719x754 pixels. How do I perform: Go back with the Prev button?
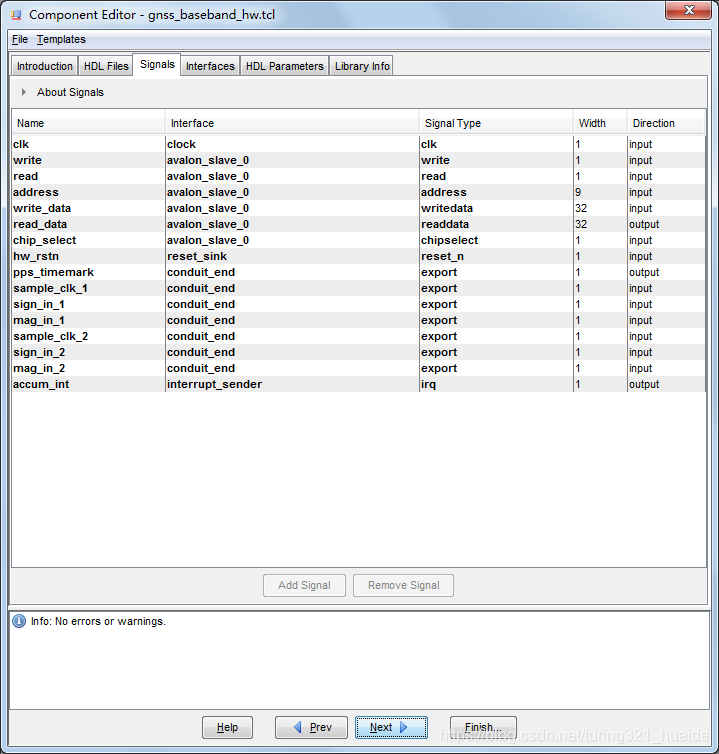click(x=311, y=727)
